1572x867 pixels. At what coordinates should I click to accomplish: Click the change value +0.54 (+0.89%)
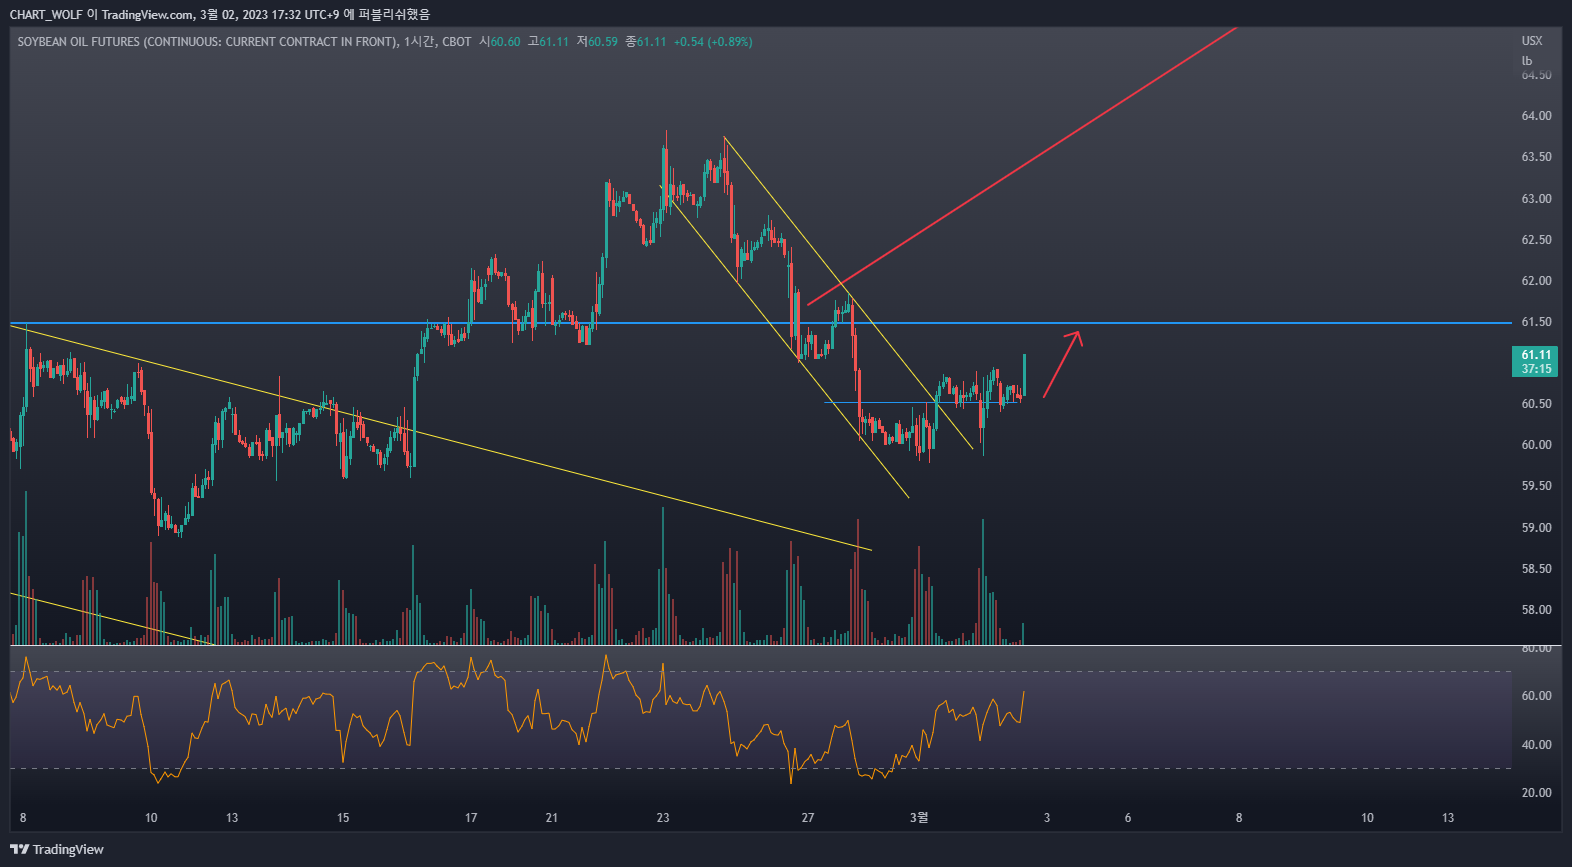coord(713,42)
